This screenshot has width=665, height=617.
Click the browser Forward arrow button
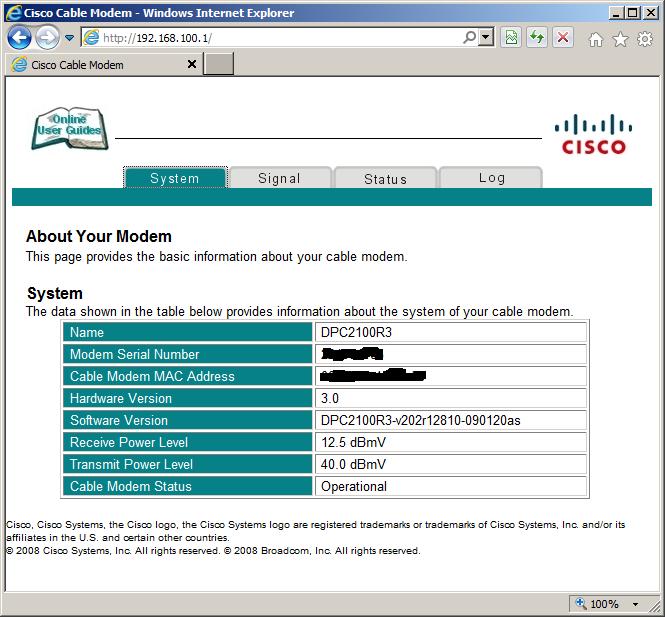[47, 38]
